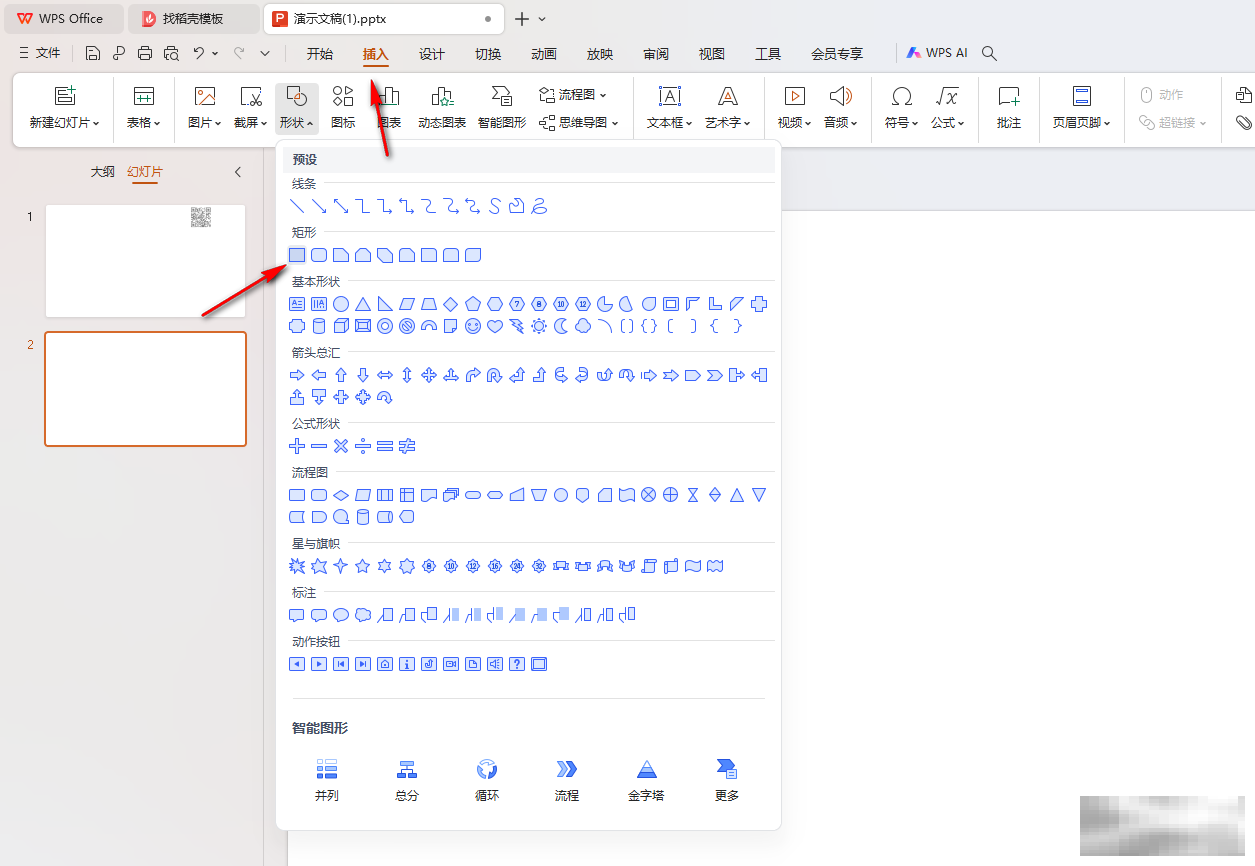Switch to the 大纲 outline view
This screenshot has height=866, width=1255.
tap(102, 172)
